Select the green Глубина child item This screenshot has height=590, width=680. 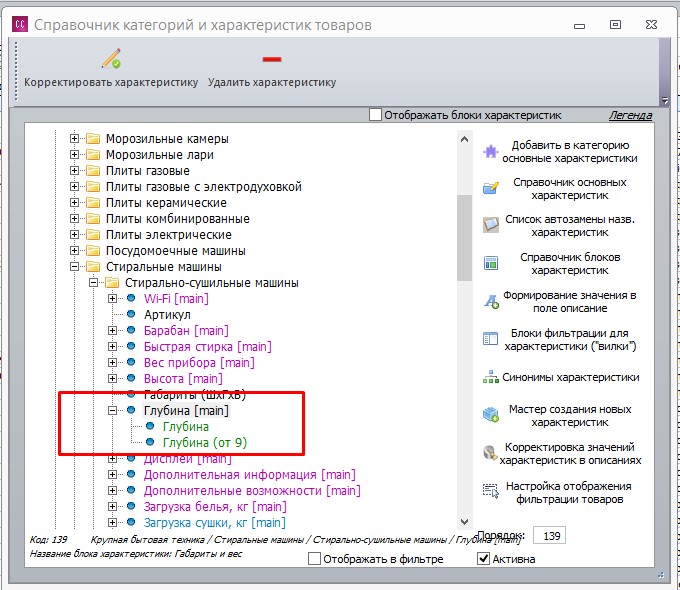186,426
